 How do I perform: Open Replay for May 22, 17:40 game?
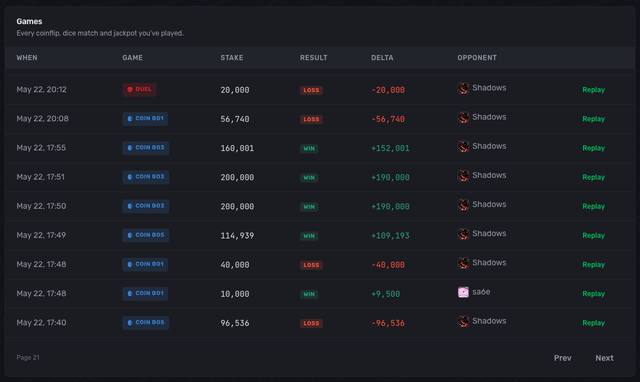593,323
